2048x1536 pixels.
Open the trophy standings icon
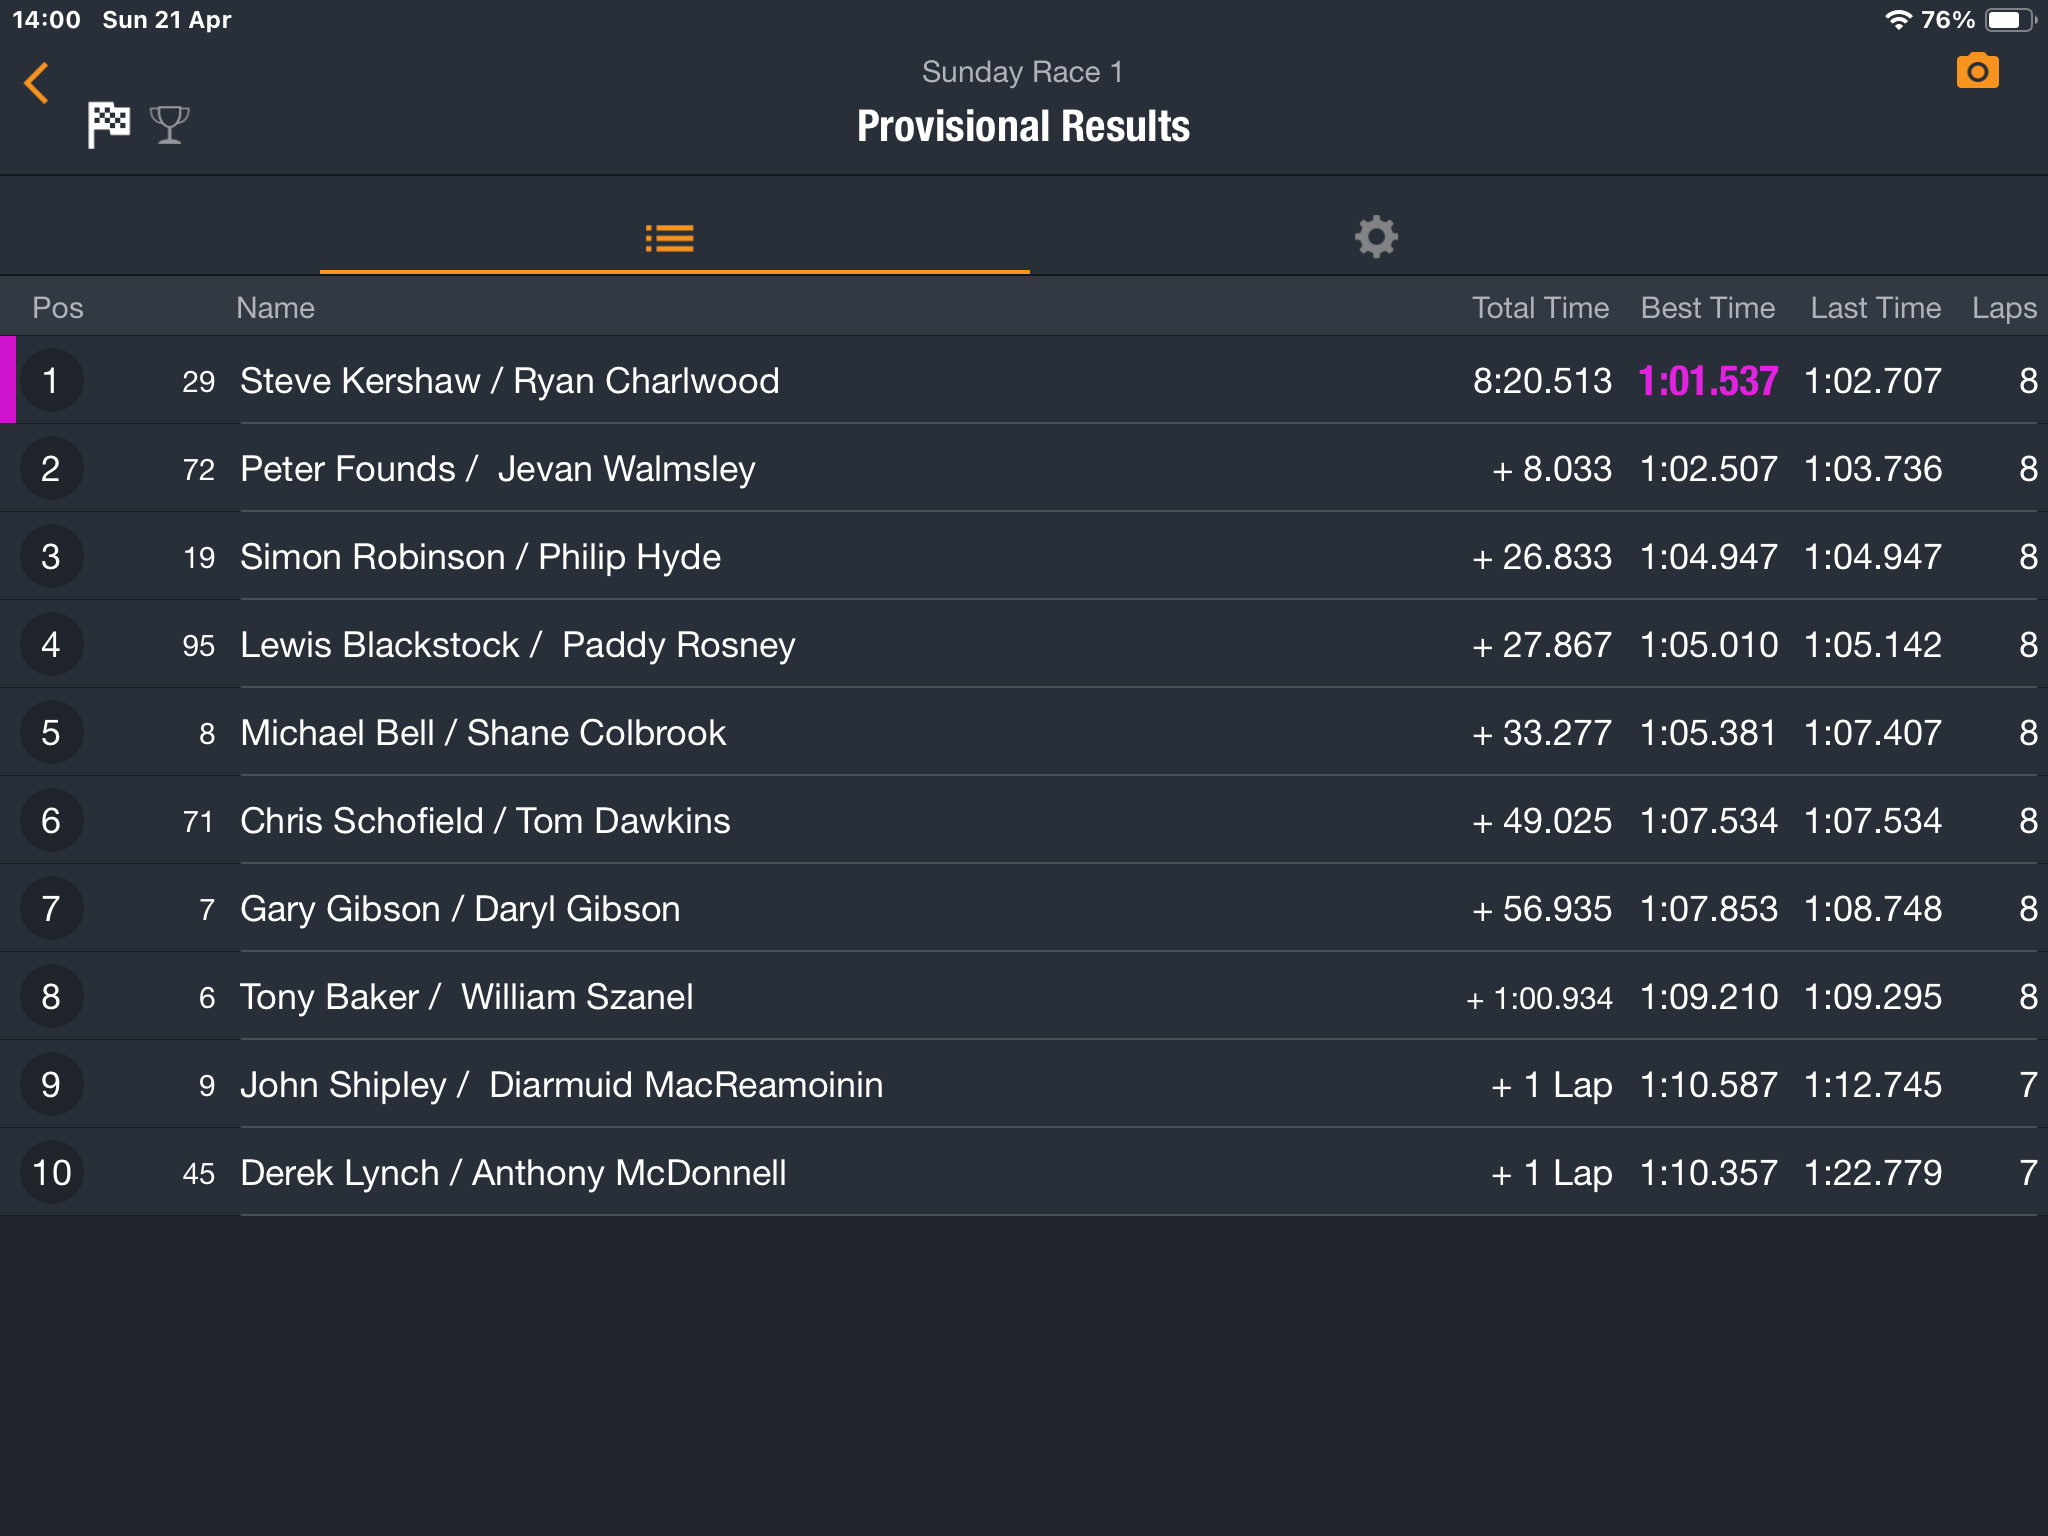pyautogui.click(x=169, y=125)
